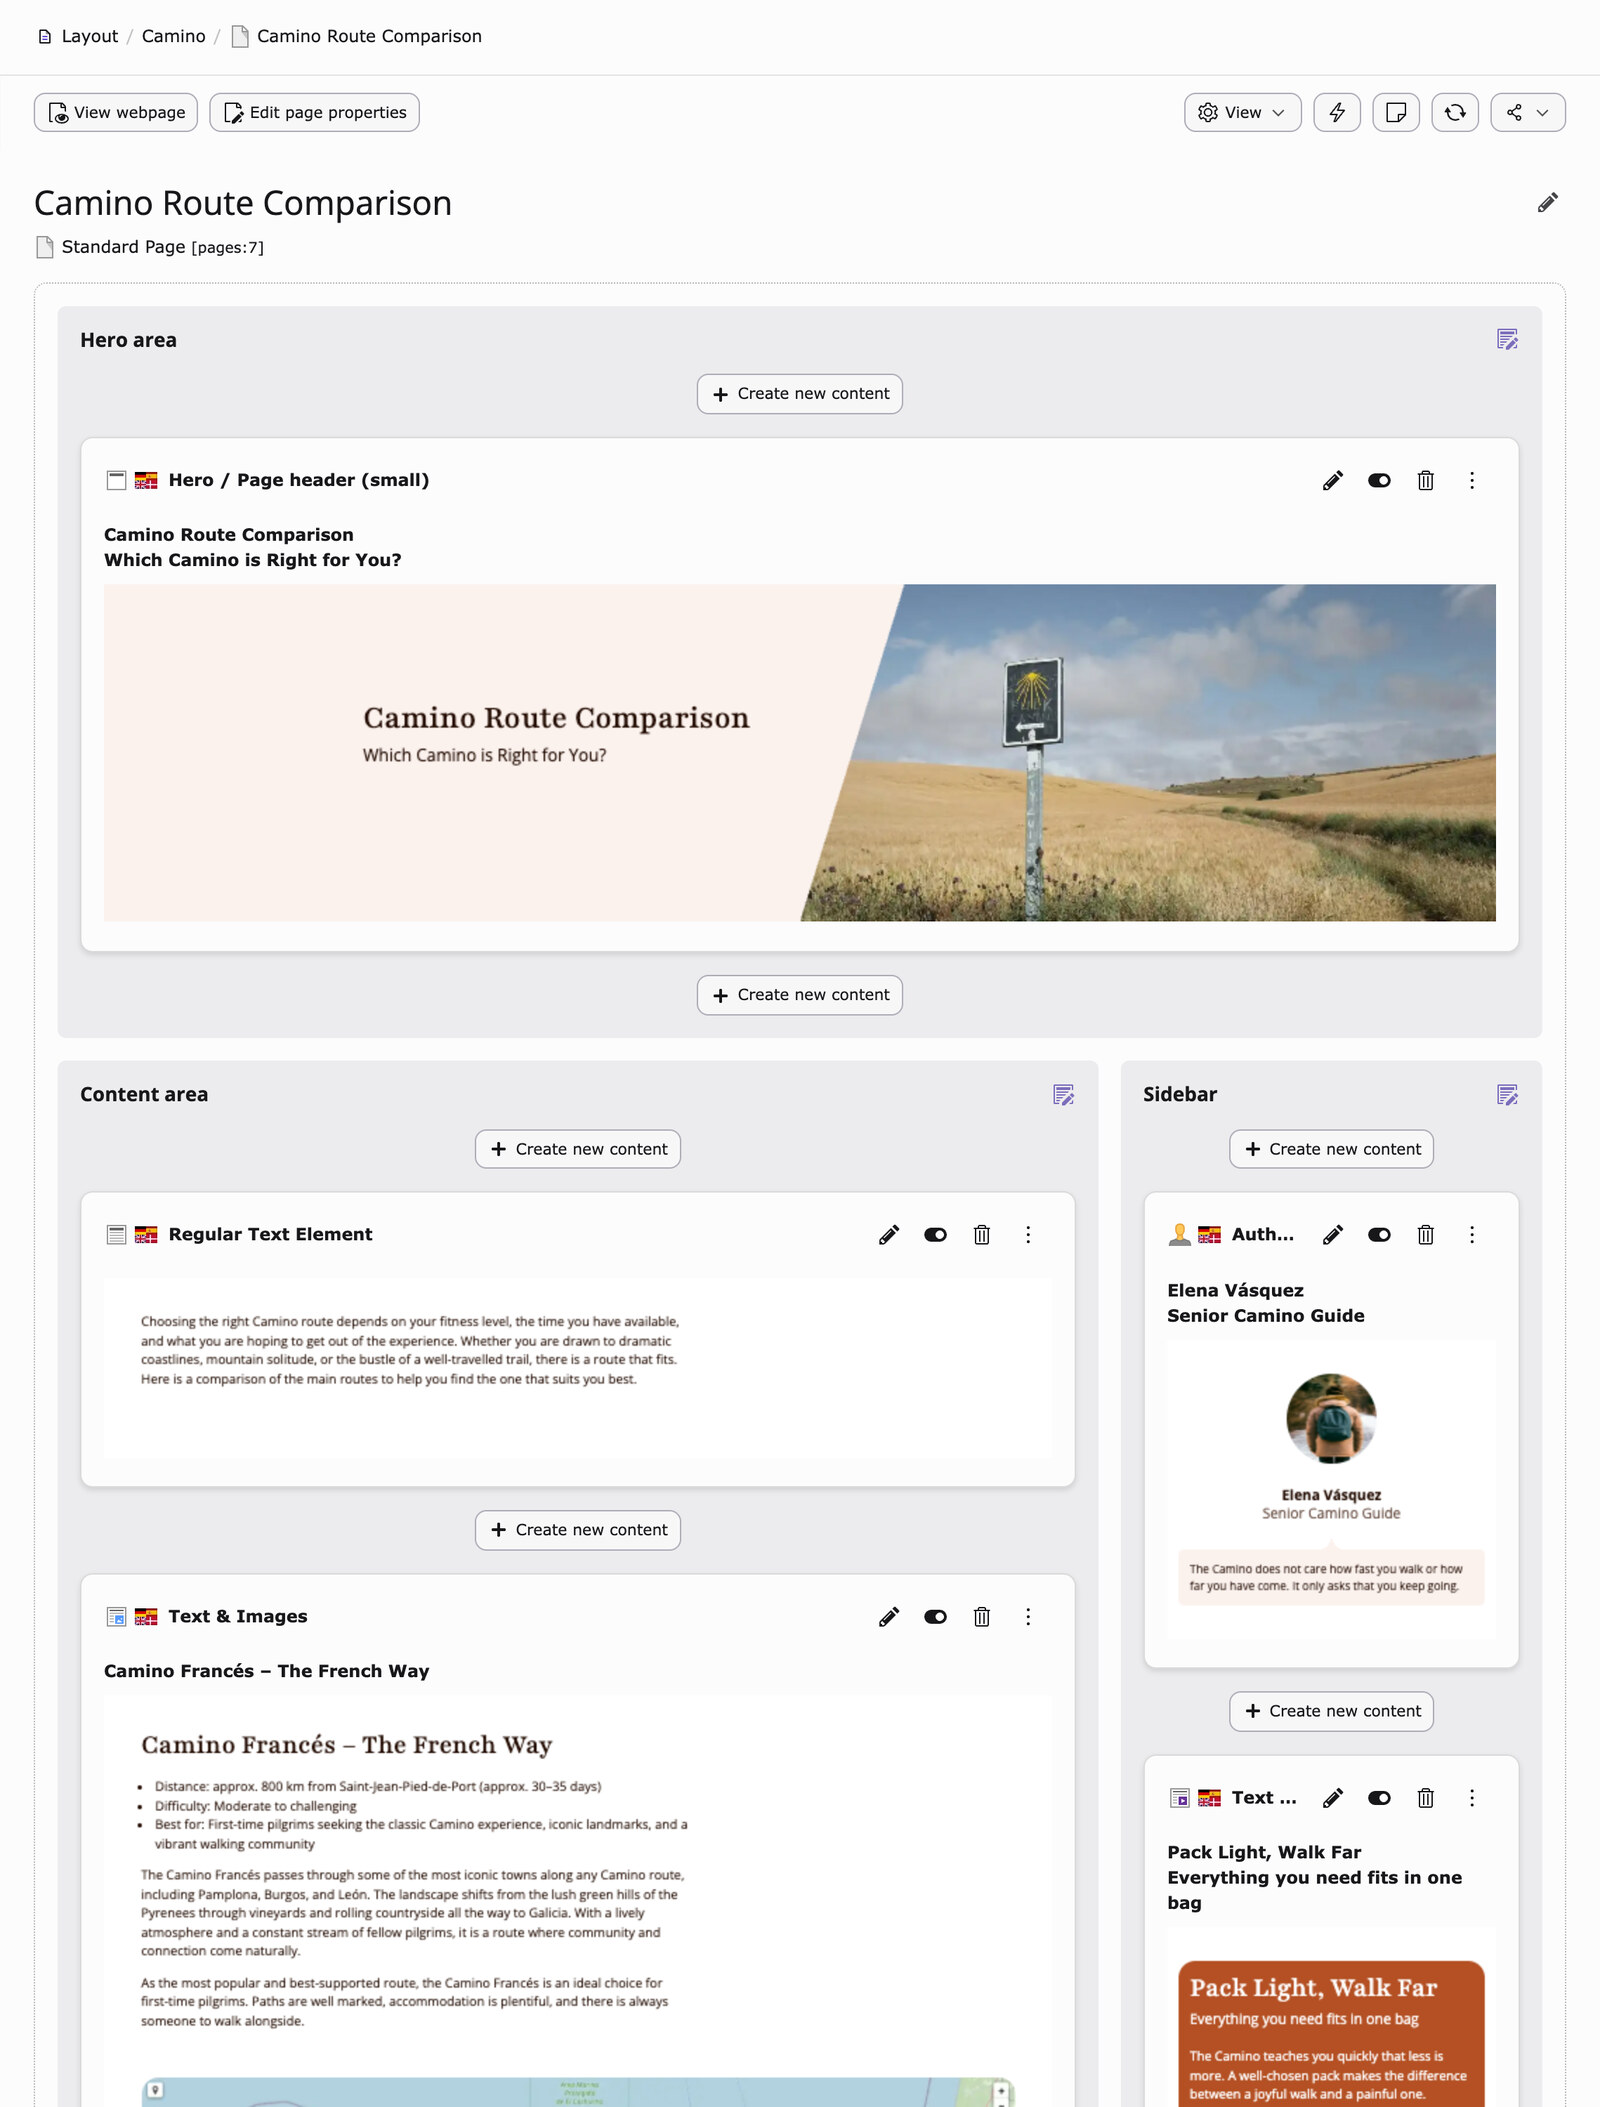Toggle visibility of Regular Text Element
The height and width of the screenshot is (2107, 1600).
coord(935,1235)
